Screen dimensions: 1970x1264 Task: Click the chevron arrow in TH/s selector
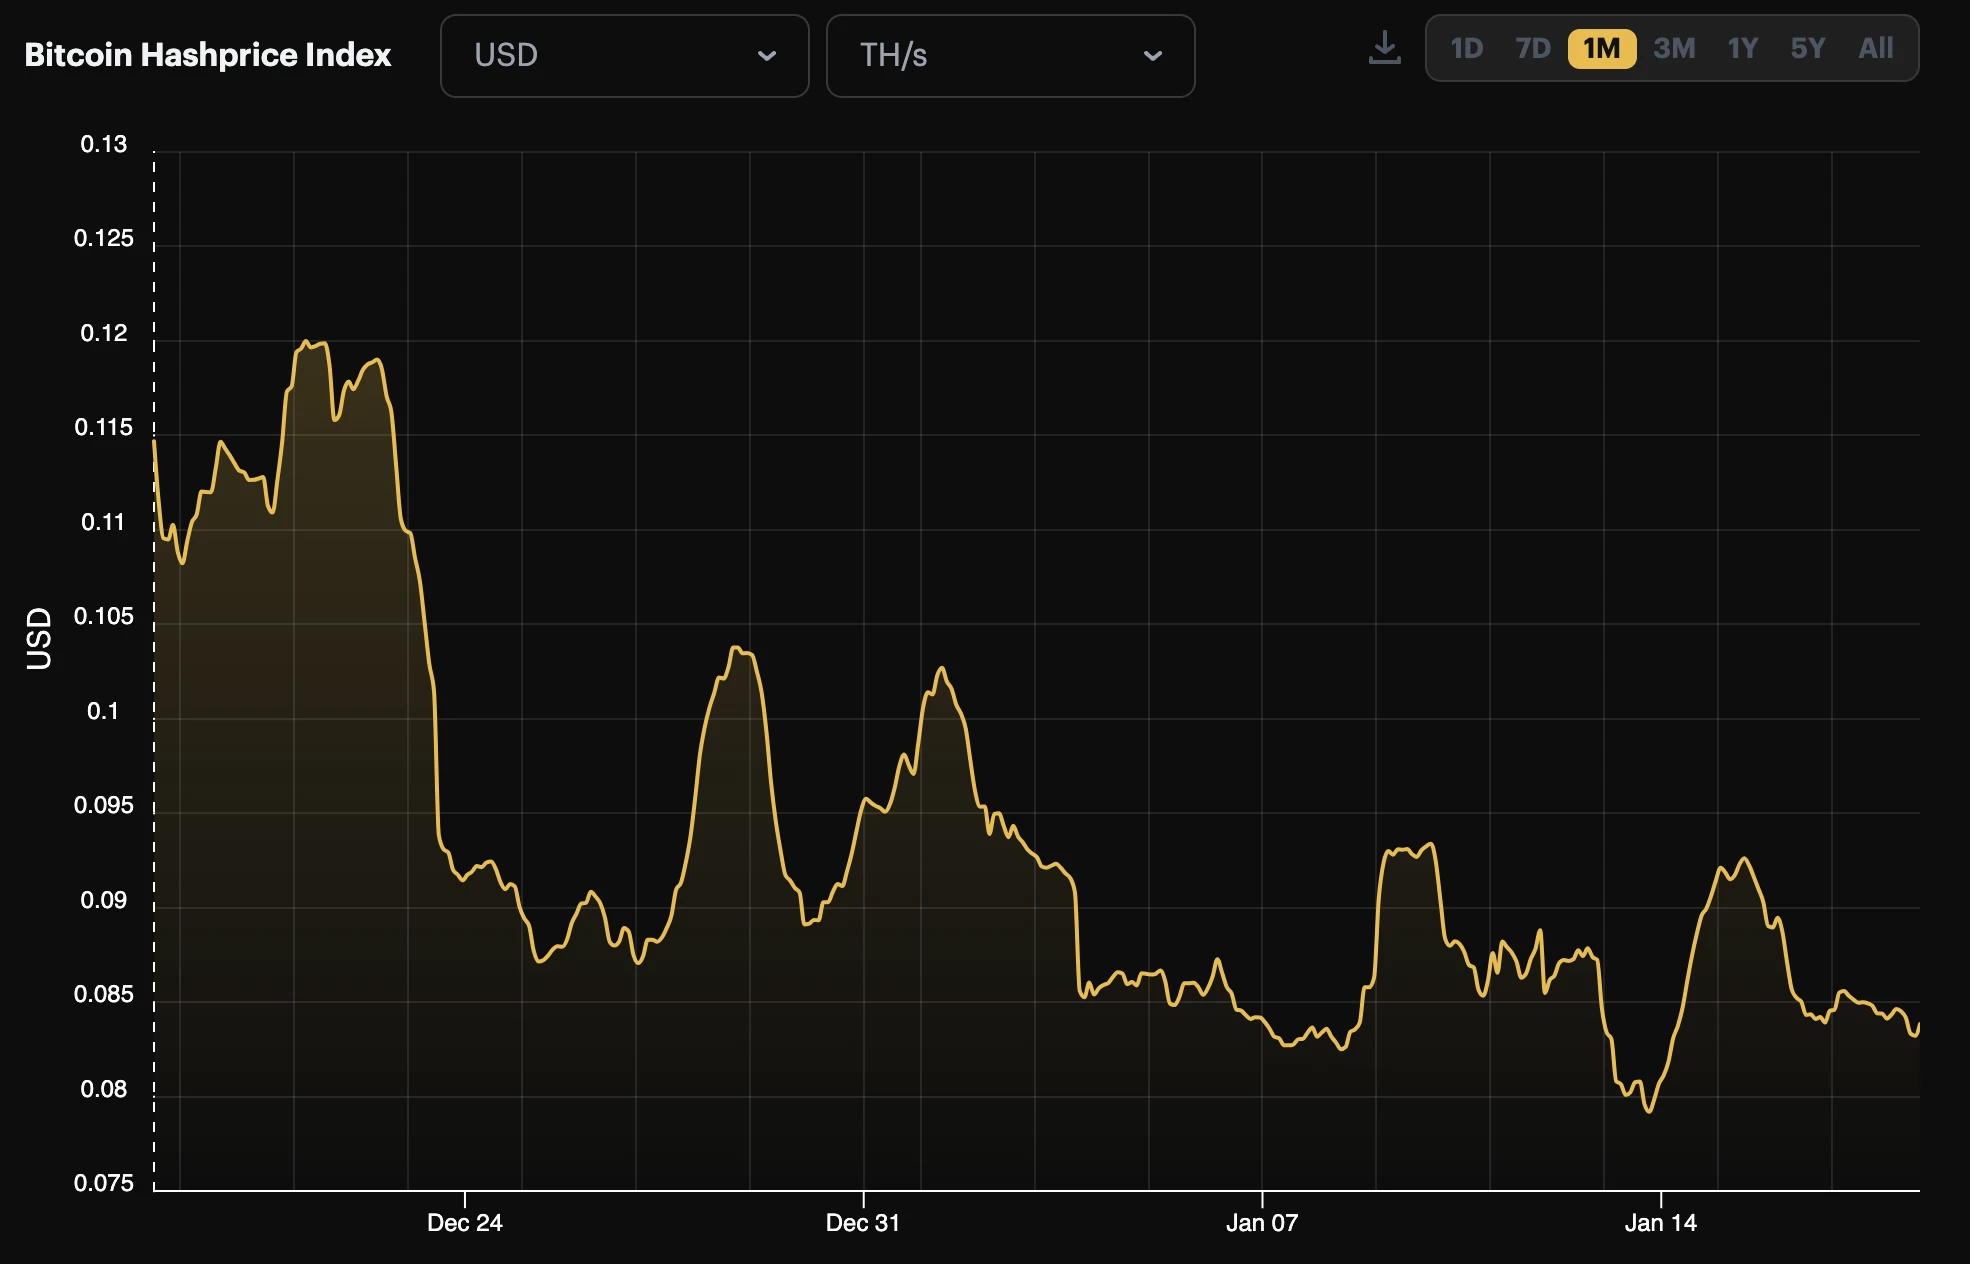click(x=1153, y=56)
